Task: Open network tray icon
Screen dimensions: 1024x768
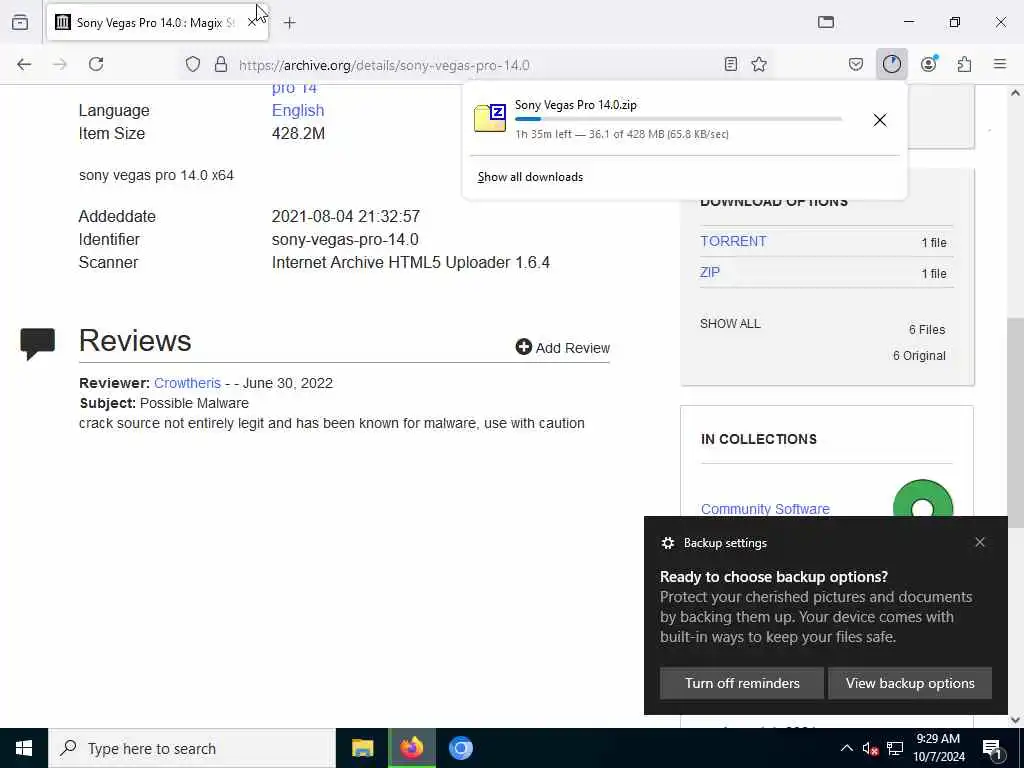Action: pos(895,748)
